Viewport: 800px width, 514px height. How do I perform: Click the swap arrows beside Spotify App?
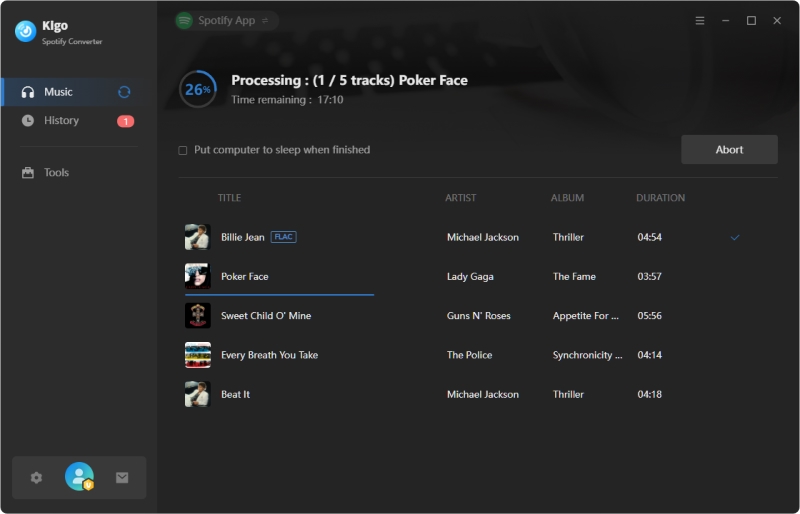coord(265,20)
